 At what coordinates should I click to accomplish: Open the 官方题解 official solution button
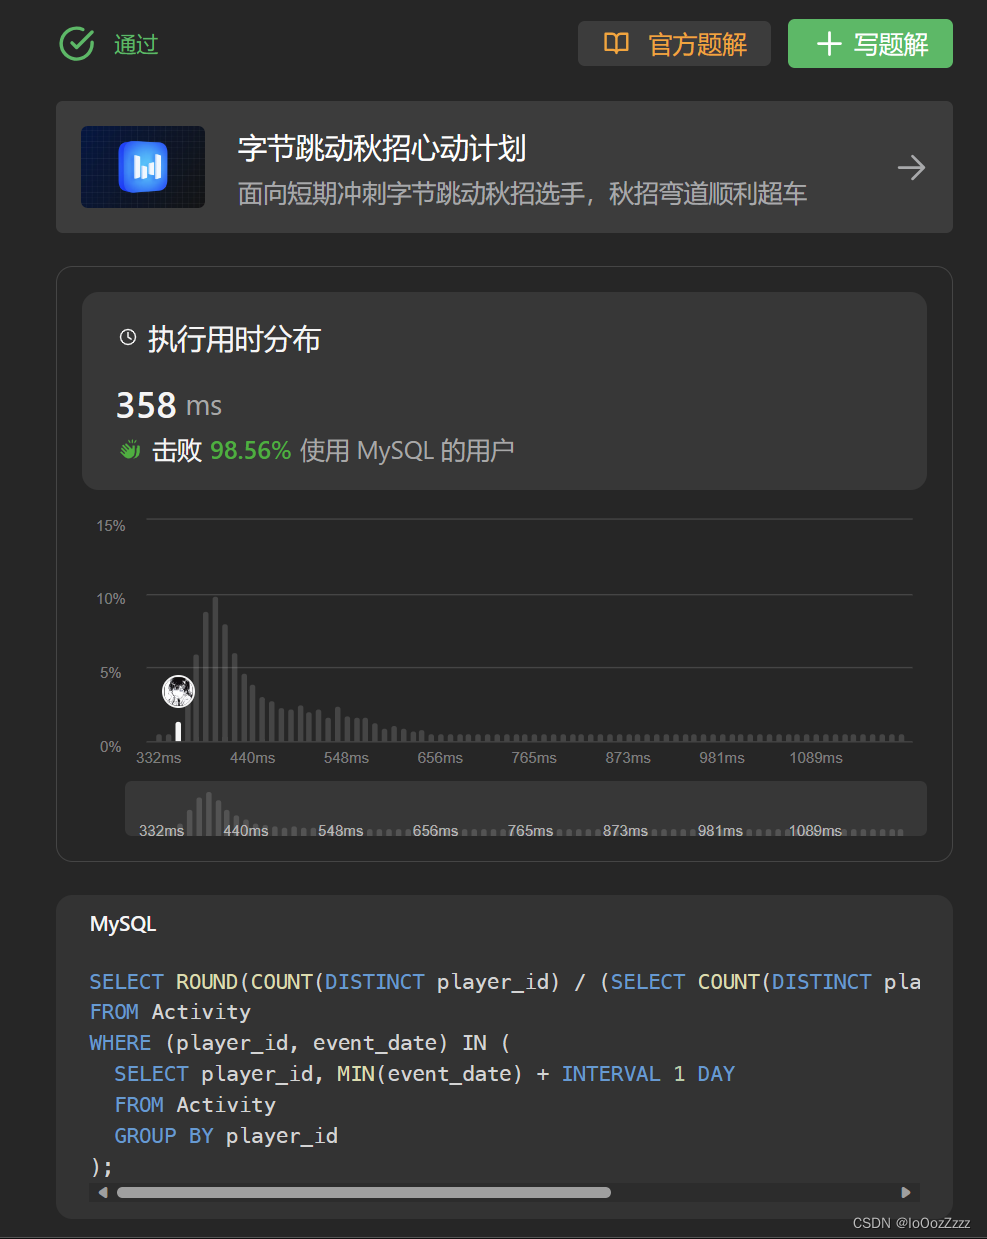(674, 44)
